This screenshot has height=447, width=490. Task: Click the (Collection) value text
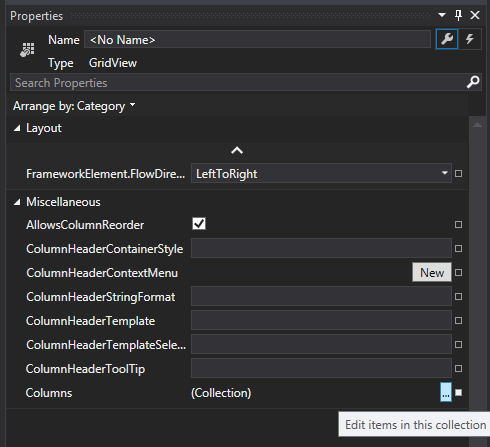pos(221,393)
